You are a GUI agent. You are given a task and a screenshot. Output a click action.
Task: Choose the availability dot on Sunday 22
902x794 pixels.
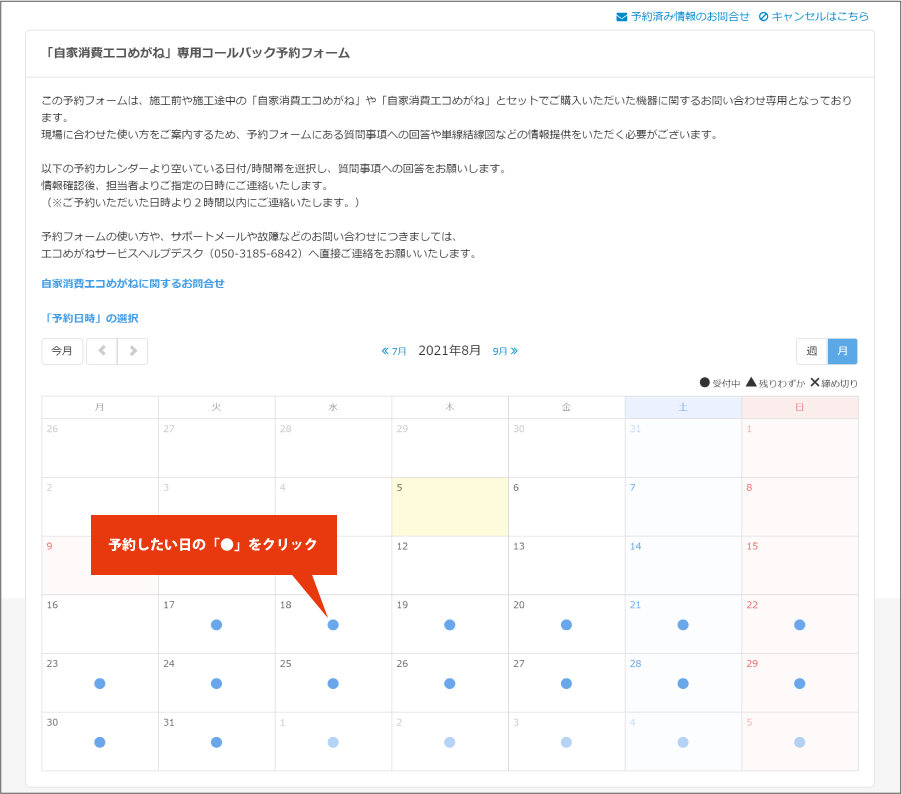tap(800, 625)
